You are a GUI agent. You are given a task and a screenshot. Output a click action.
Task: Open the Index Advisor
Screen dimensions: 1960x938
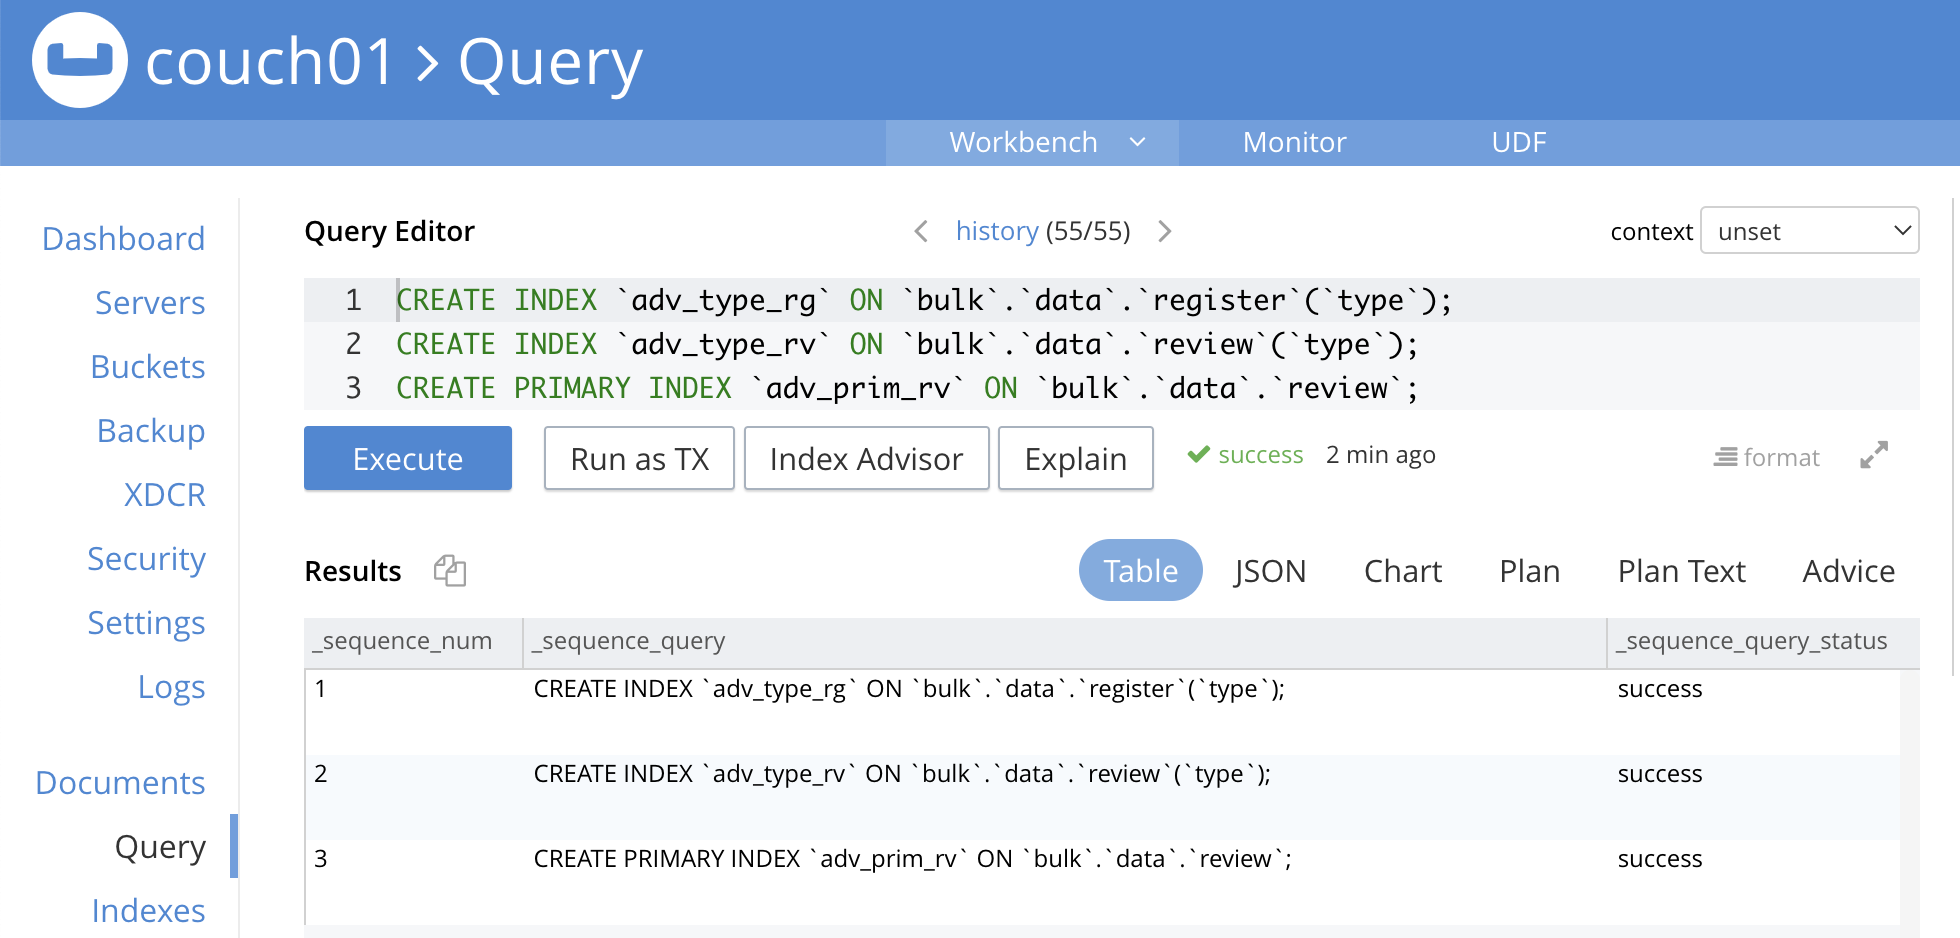pyautogui.click(x=866, y=458)
